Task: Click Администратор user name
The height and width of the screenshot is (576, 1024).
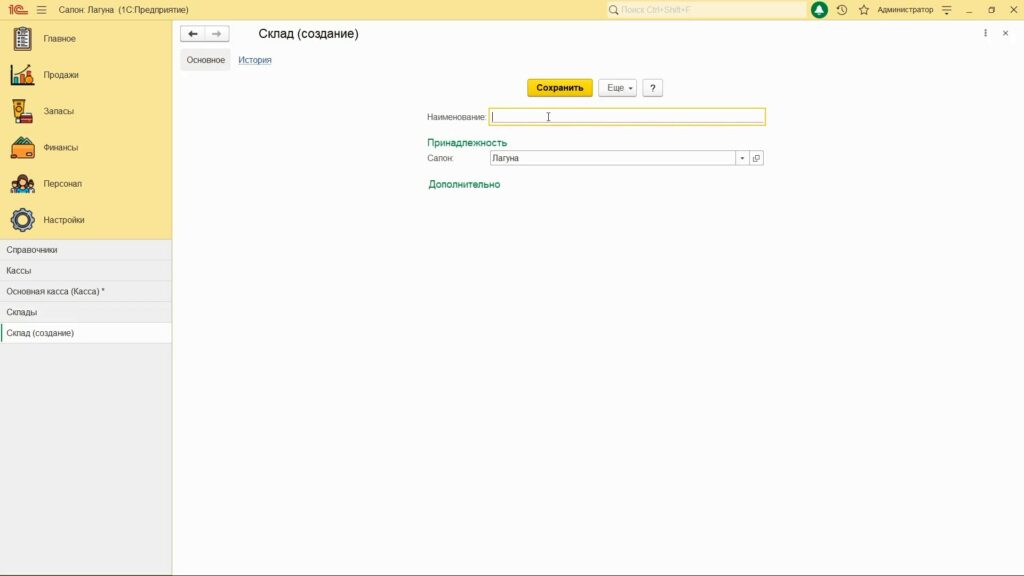Action: click(905, 10)
